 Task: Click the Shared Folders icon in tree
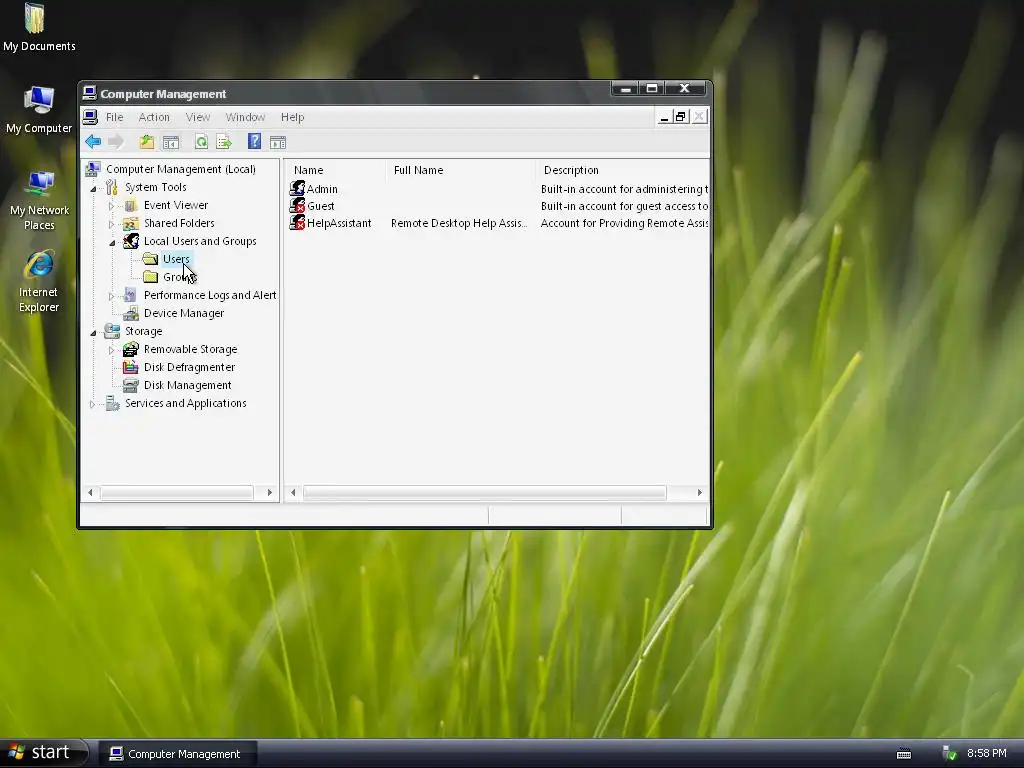(131, 223)
